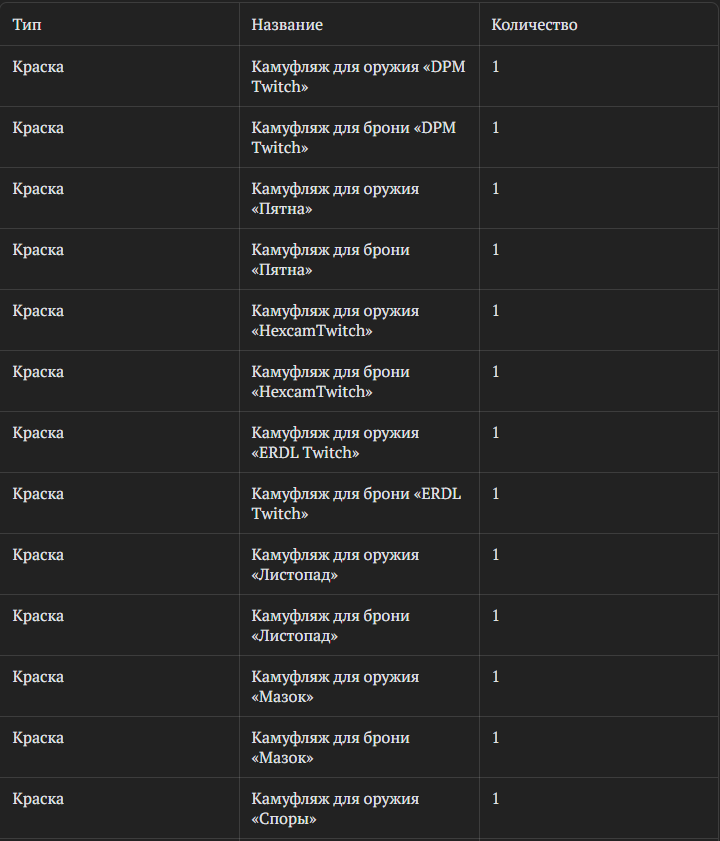This screenshot has height=841, width=720.
Task: Click Камуфляж для брони «ERDL Twitch» entry
Action: click(x=356, y=504)
